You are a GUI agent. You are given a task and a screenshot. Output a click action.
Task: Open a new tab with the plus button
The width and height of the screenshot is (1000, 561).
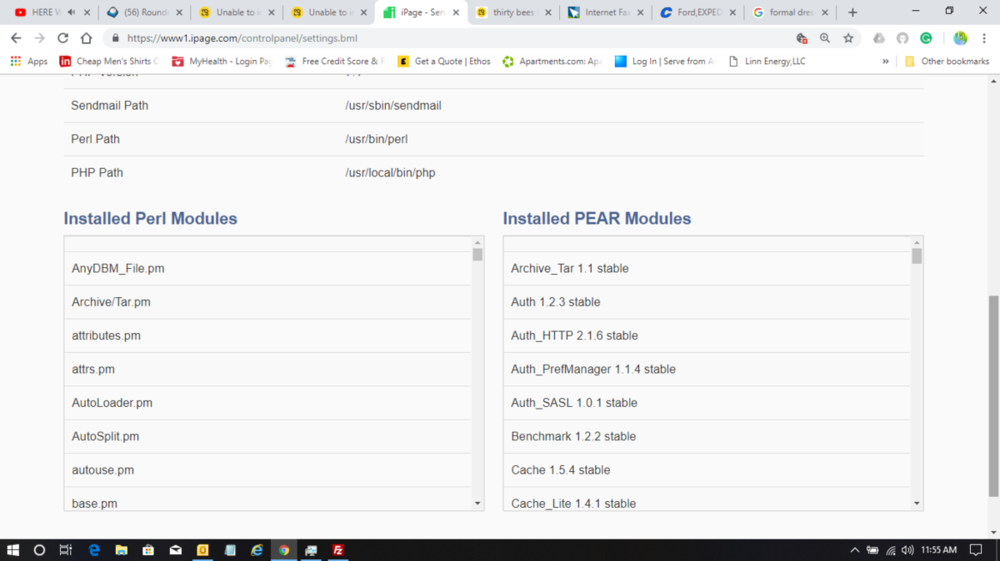point(852,12)
